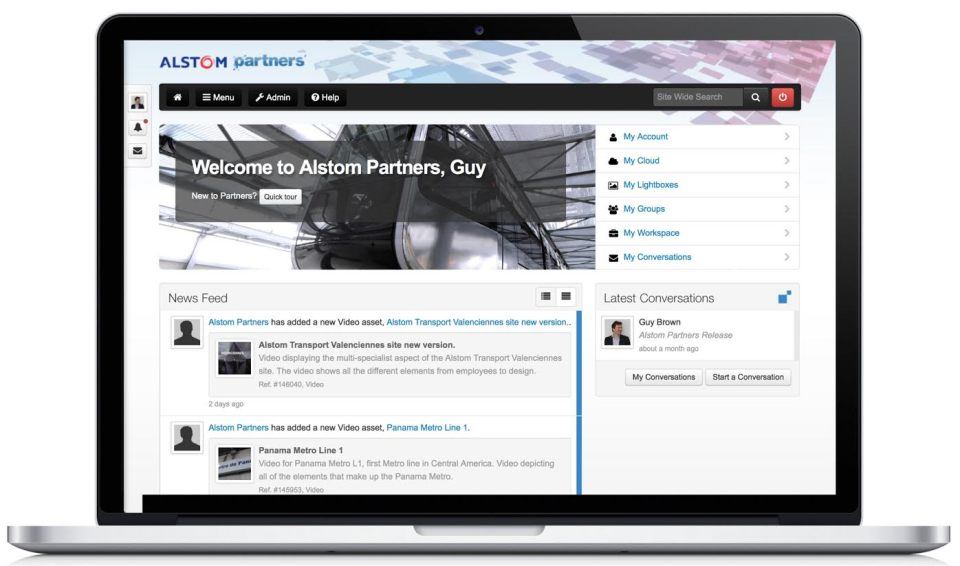Screen dimensions: 960x566
Task: Switch News Feed to compact list view
Action: (x=566, y=296)
